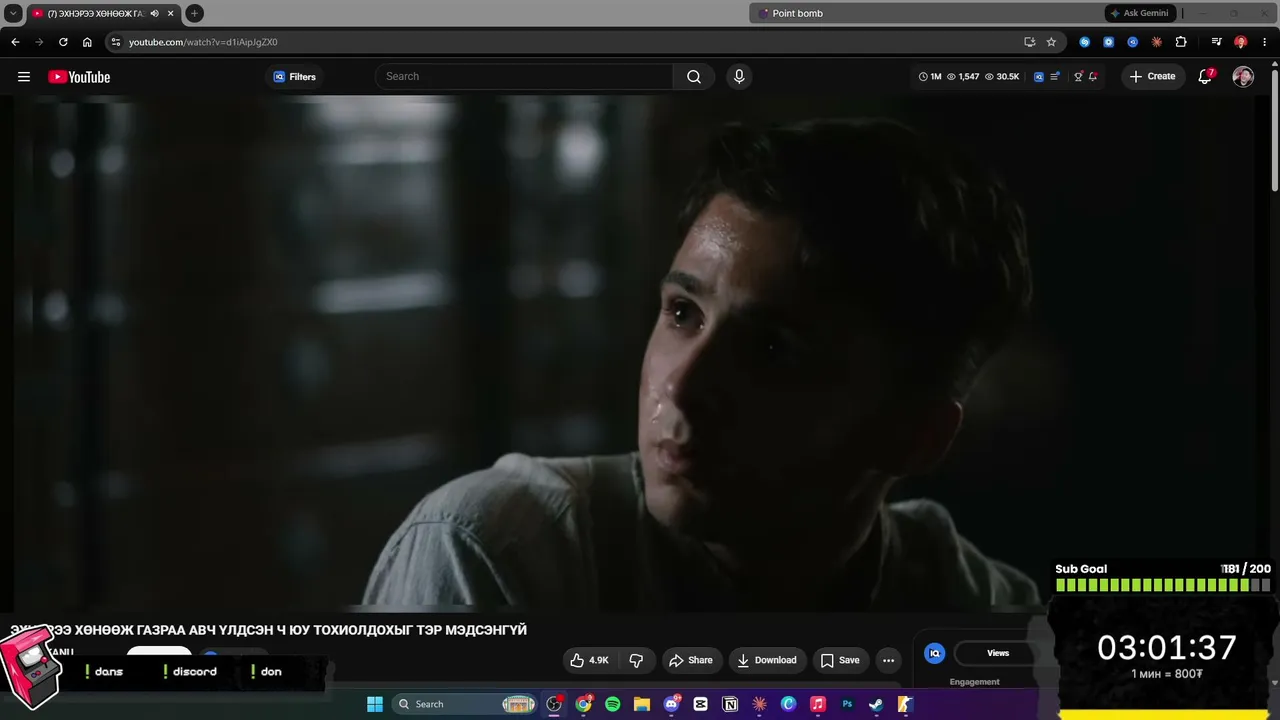Open the vidIQ list icon with blue dot
This screenshot has height=720, width=1280.
[x=1055, y=77]
